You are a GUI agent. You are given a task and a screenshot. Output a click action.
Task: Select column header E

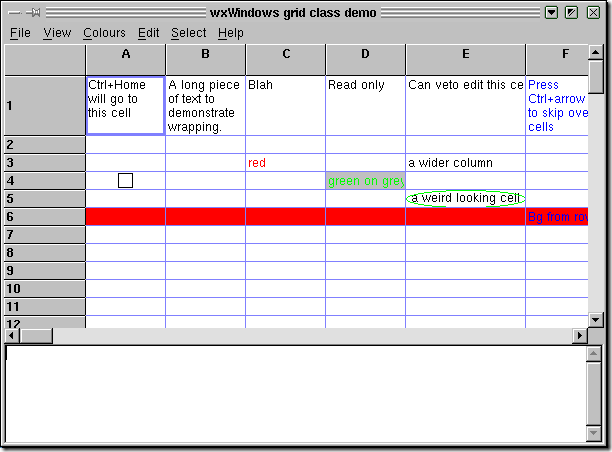click(466, 60)
